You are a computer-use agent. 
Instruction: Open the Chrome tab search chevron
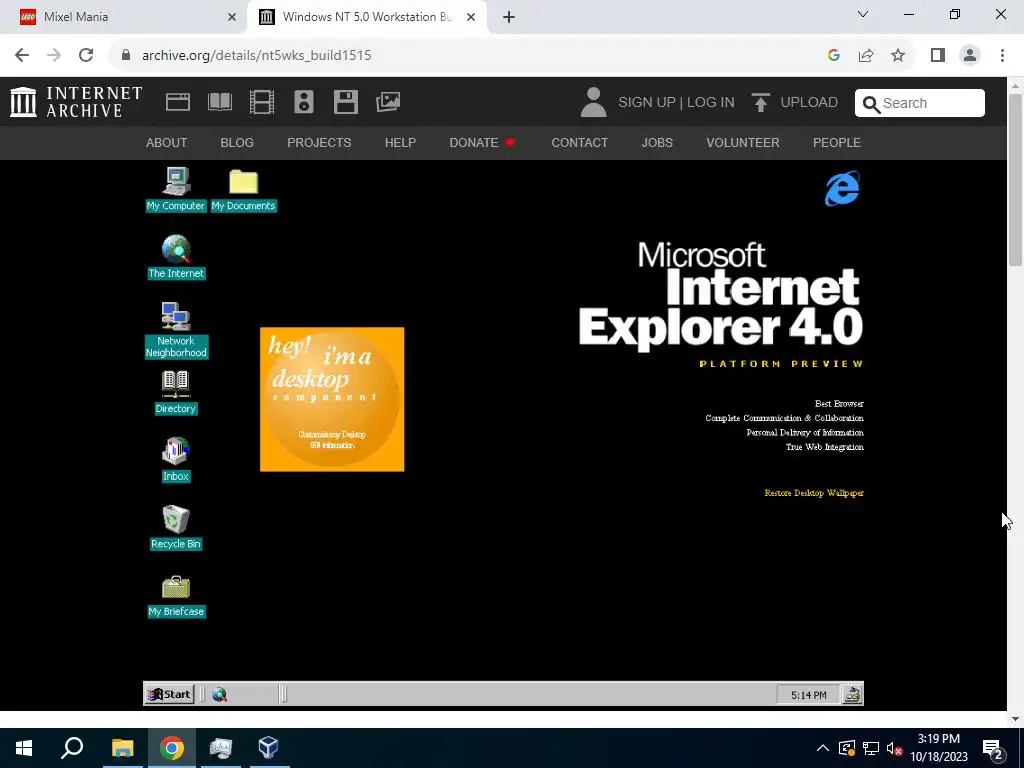(x=863, y=14)
